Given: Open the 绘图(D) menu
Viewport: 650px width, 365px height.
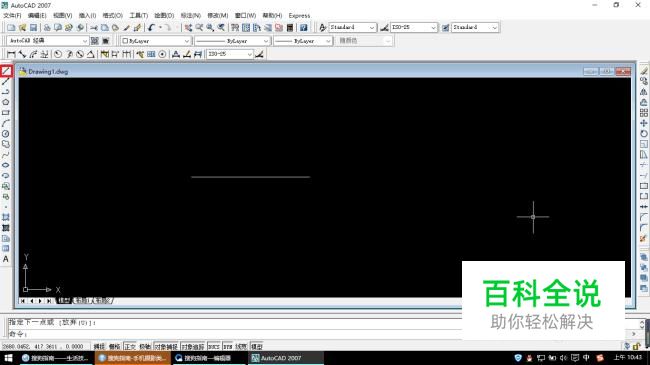Looking at the screenshot, I should 164,15.
